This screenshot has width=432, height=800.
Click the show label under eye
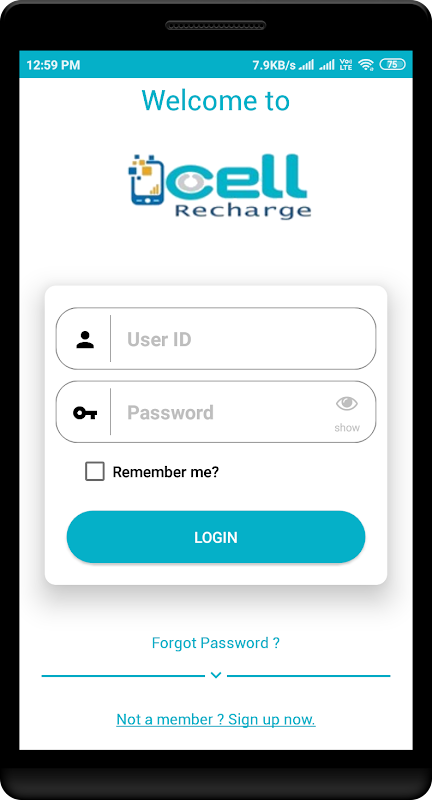click(347, 428)
